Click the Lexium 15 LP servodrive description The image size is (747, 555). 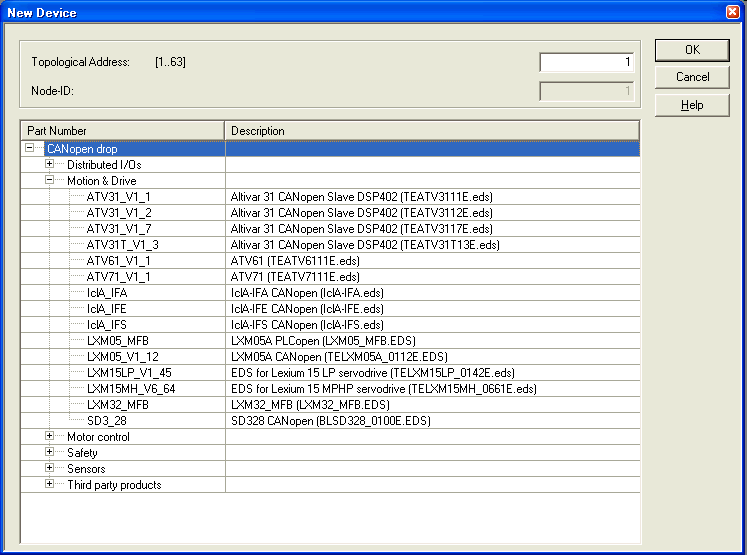tap(373, 373)
